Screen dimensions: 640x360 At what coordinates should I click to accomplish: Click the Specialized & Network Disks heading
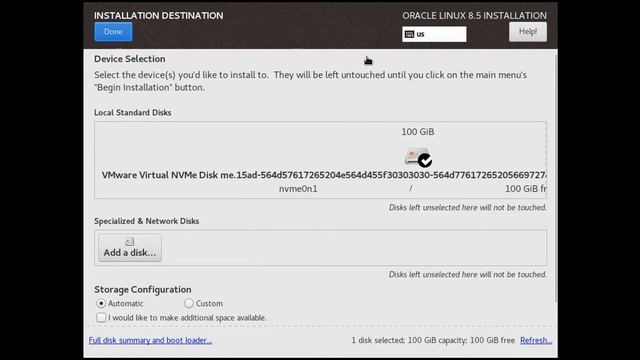tap(147, 221)
